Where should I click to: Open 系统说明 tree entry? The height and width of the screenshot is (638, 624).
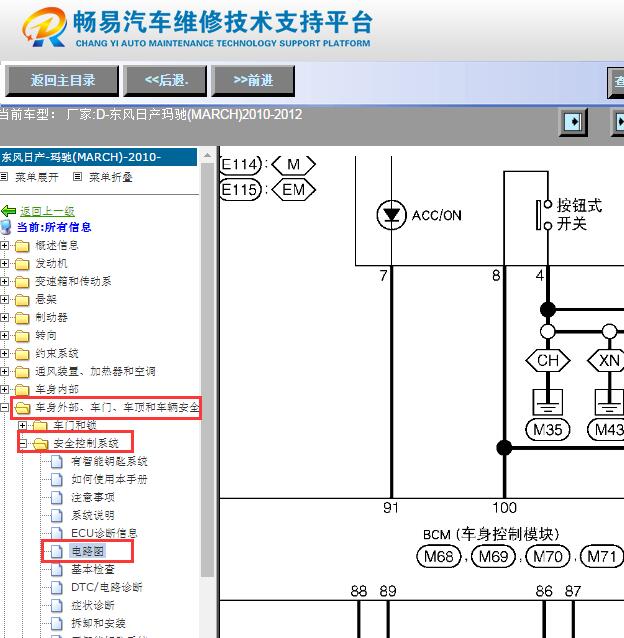pos(93,515)
